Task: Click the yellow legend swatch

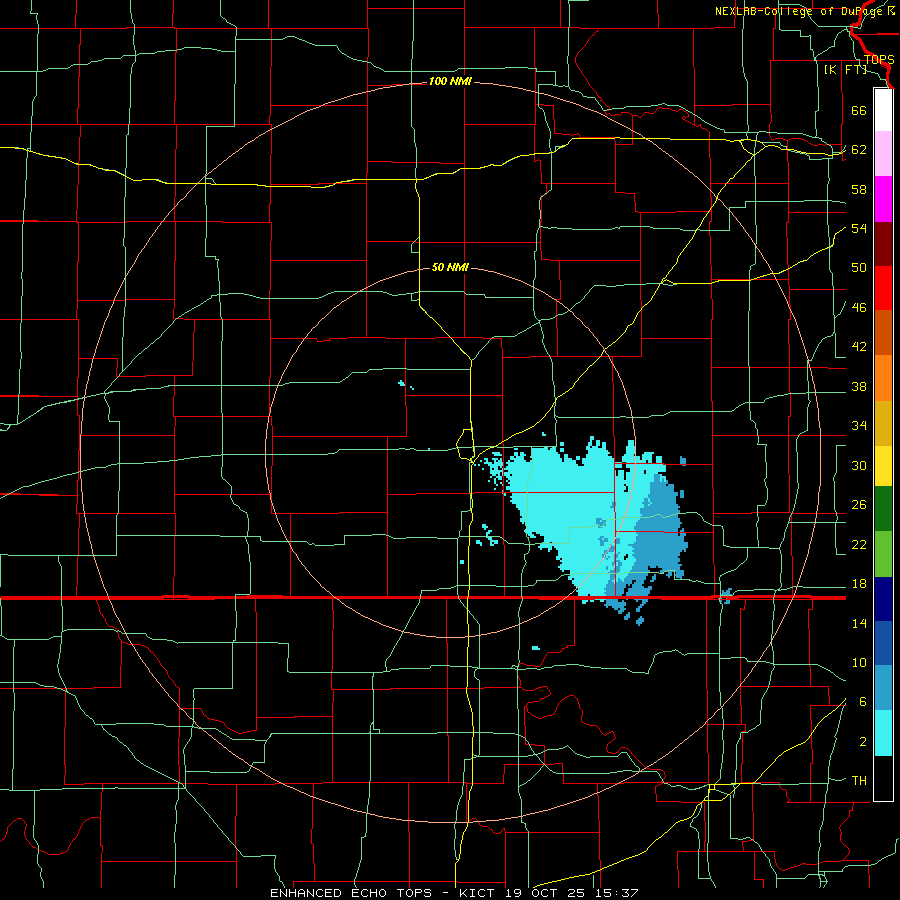Action: pos(883,465)
